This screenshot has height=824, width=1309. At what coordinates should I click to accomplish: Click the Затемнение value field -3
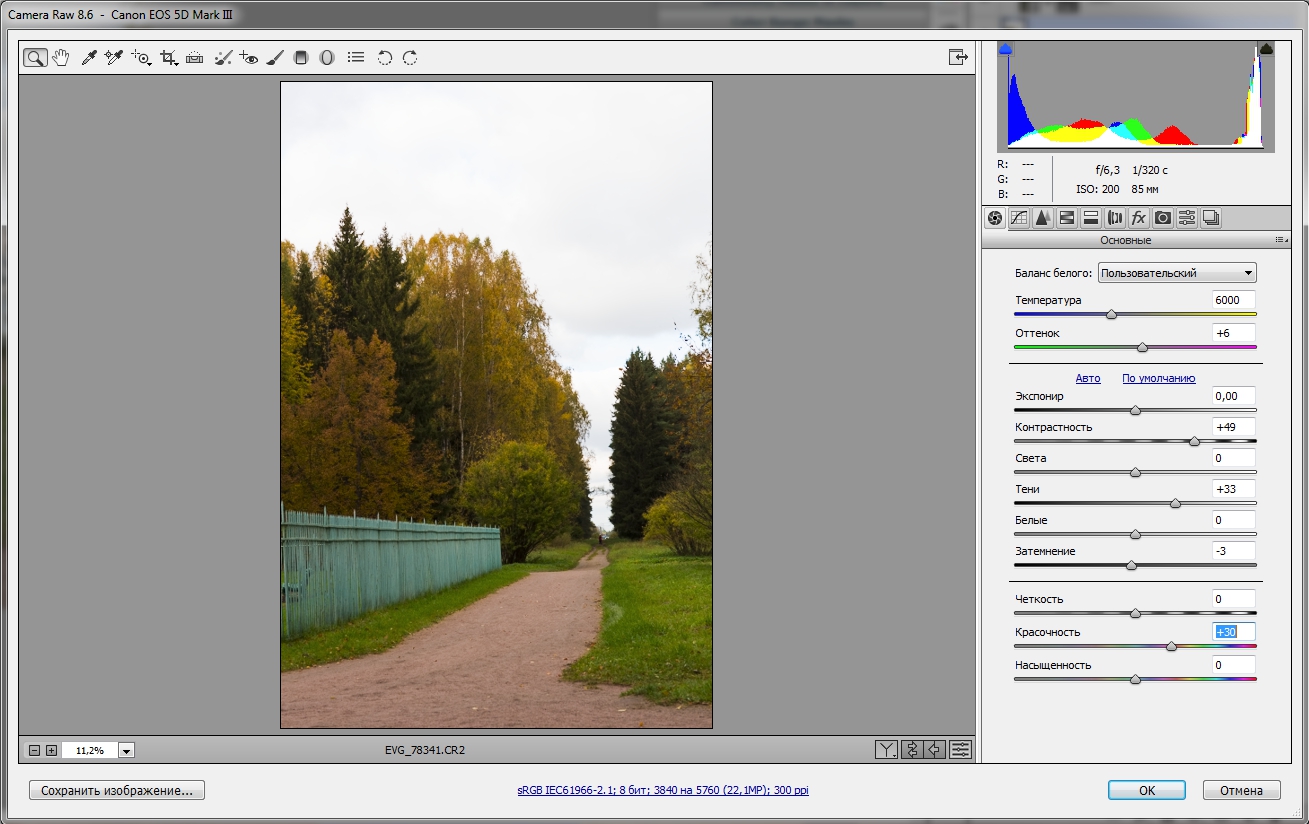(1233, 551)
